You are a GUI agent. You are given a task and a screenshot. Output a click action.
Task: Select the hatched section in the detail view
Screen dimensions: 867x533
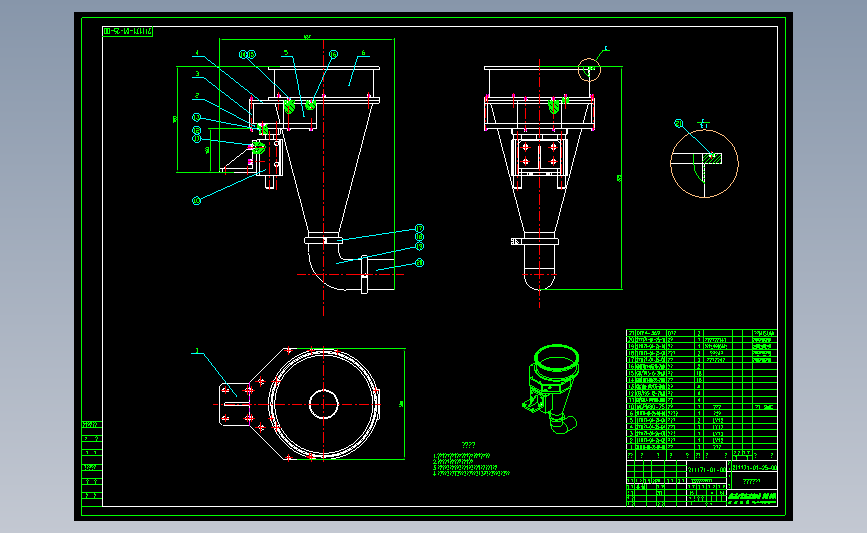[713, 159]
